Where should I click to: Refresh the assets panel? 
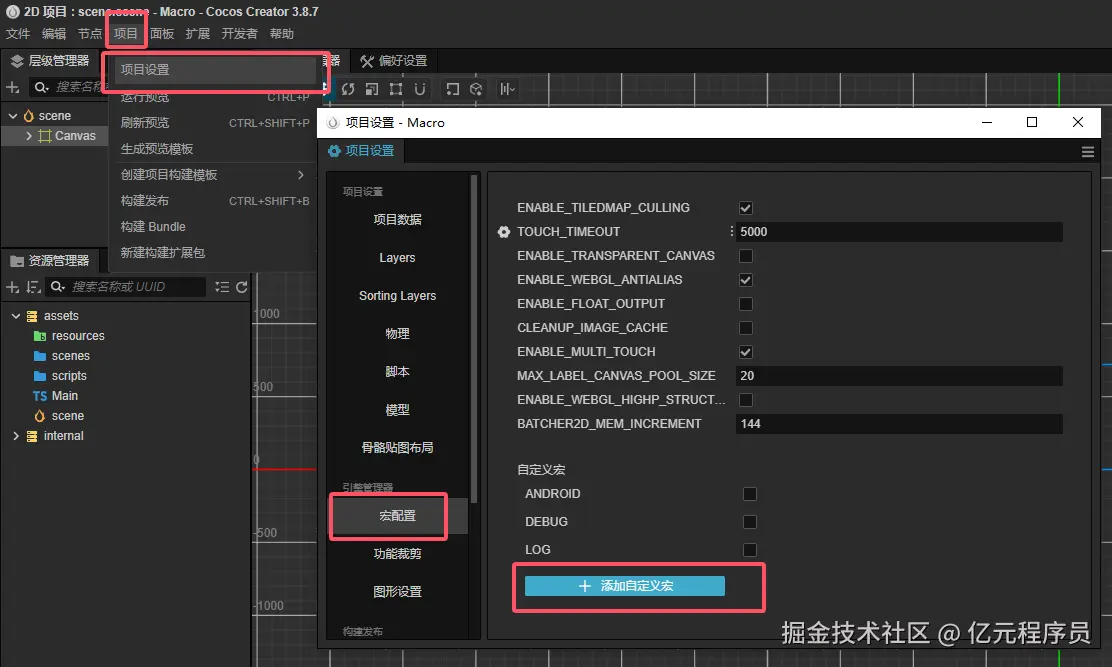242,287
